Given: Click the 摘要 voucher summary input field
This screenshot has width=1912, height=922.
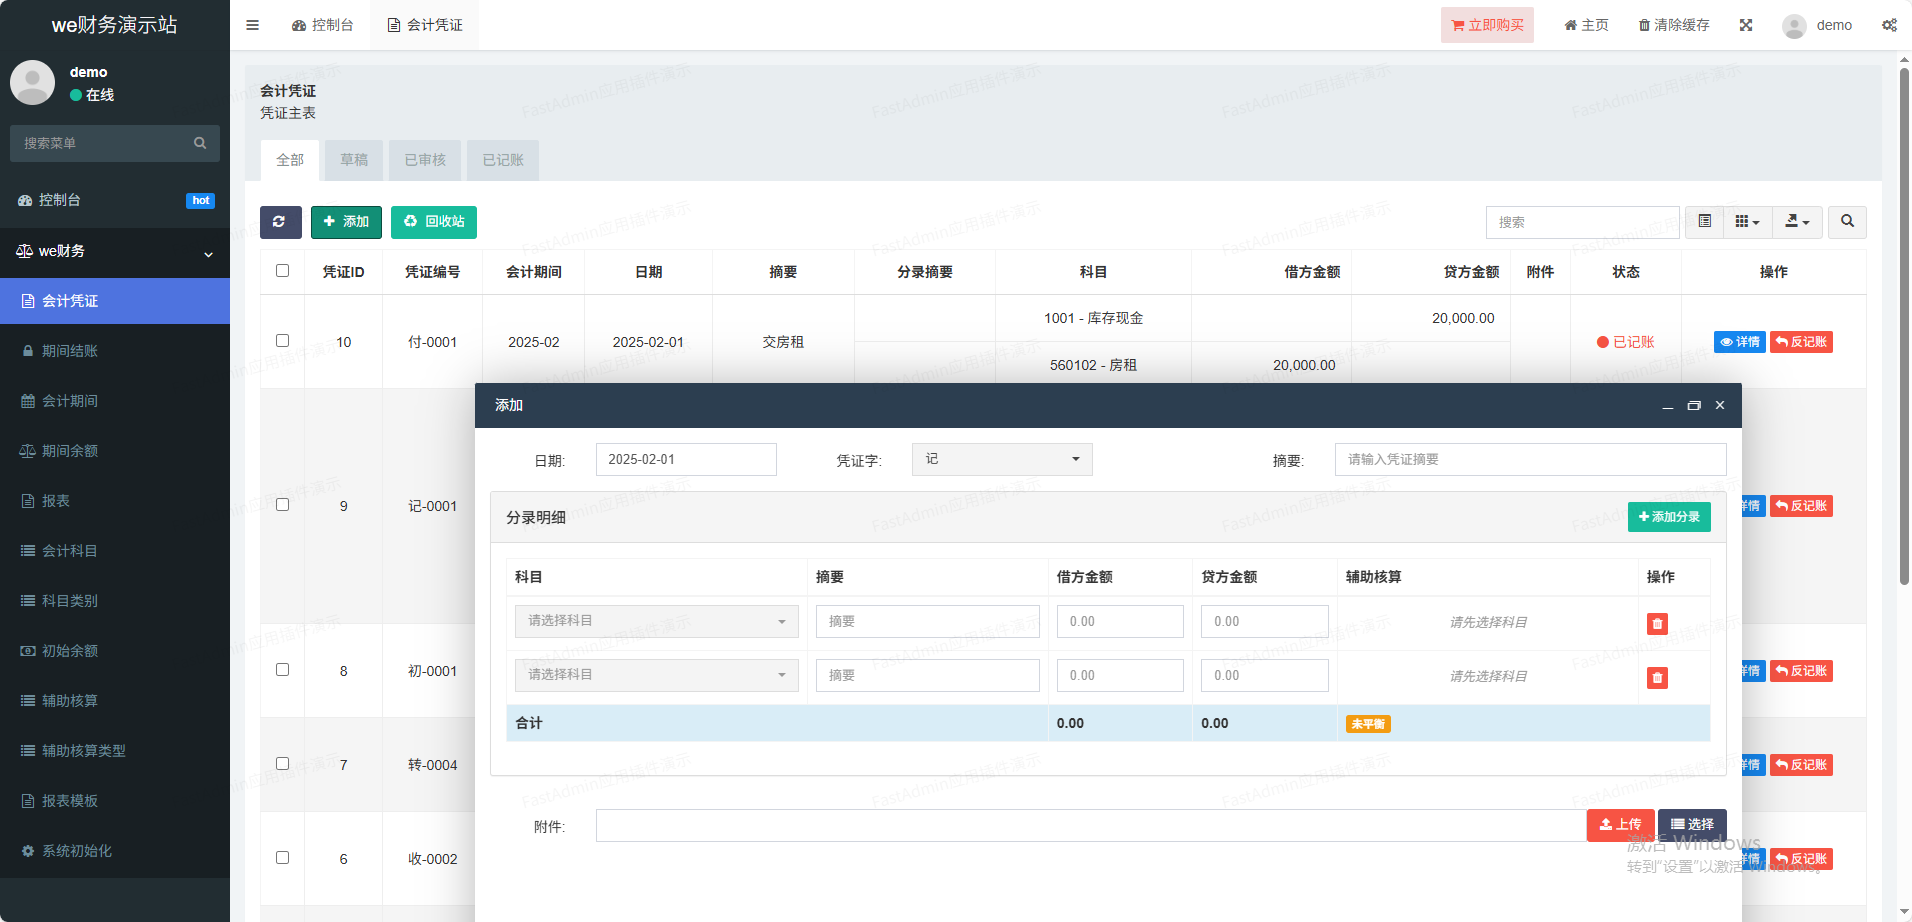Looking at the screenshot, I should 1530,460.
